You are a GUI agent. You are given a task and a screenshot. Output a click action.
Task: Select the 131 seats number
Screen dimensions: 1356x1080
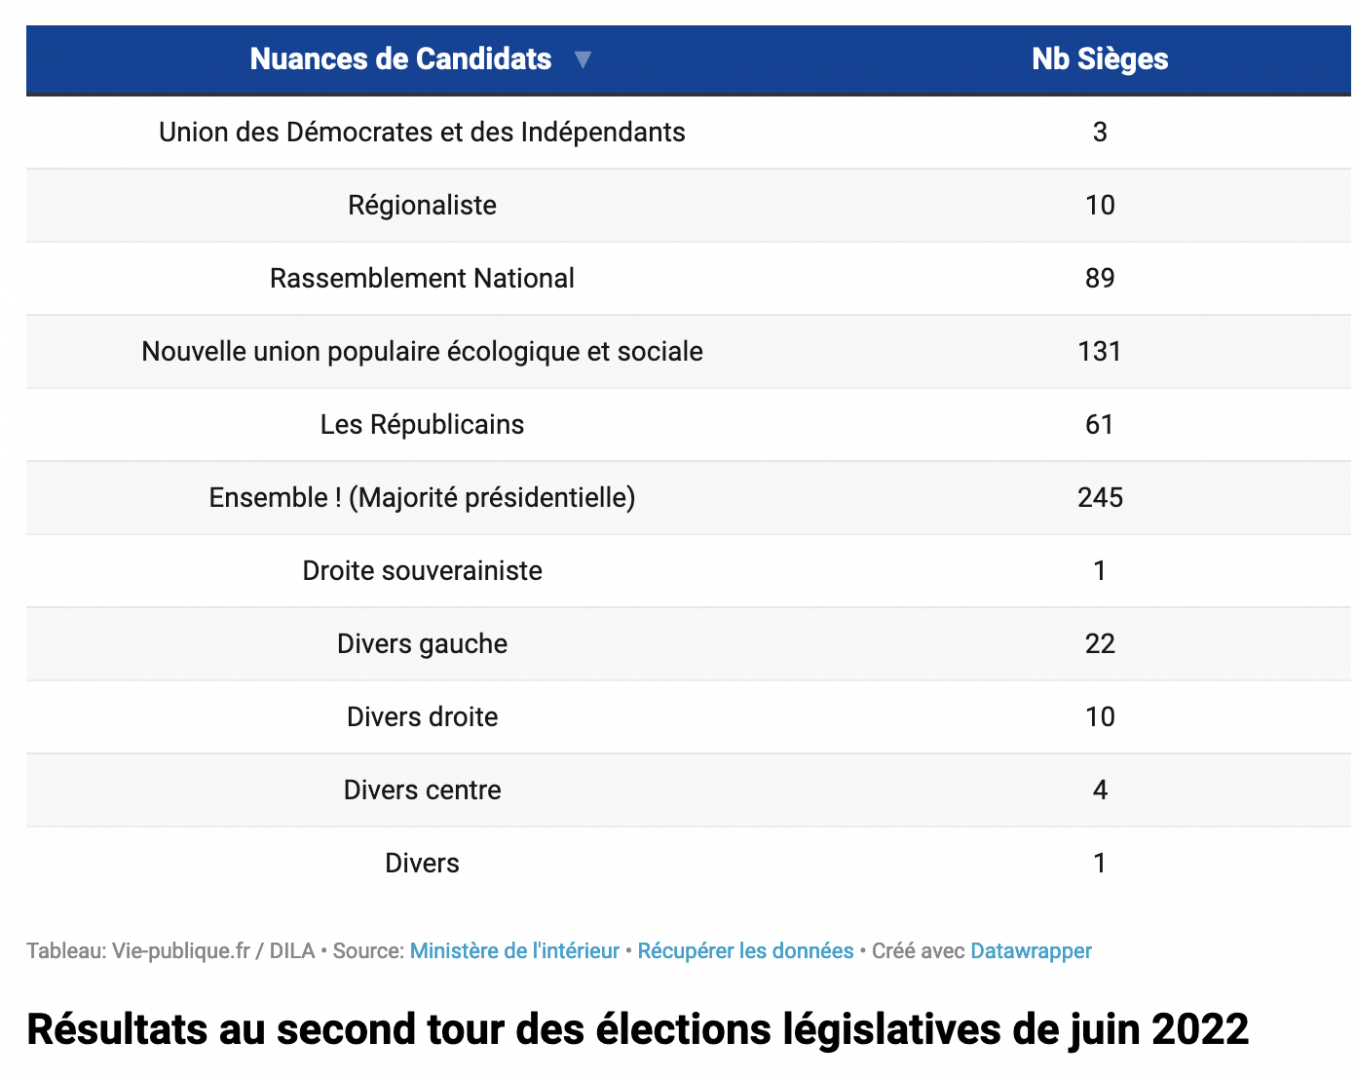(x=1099, y=352)
